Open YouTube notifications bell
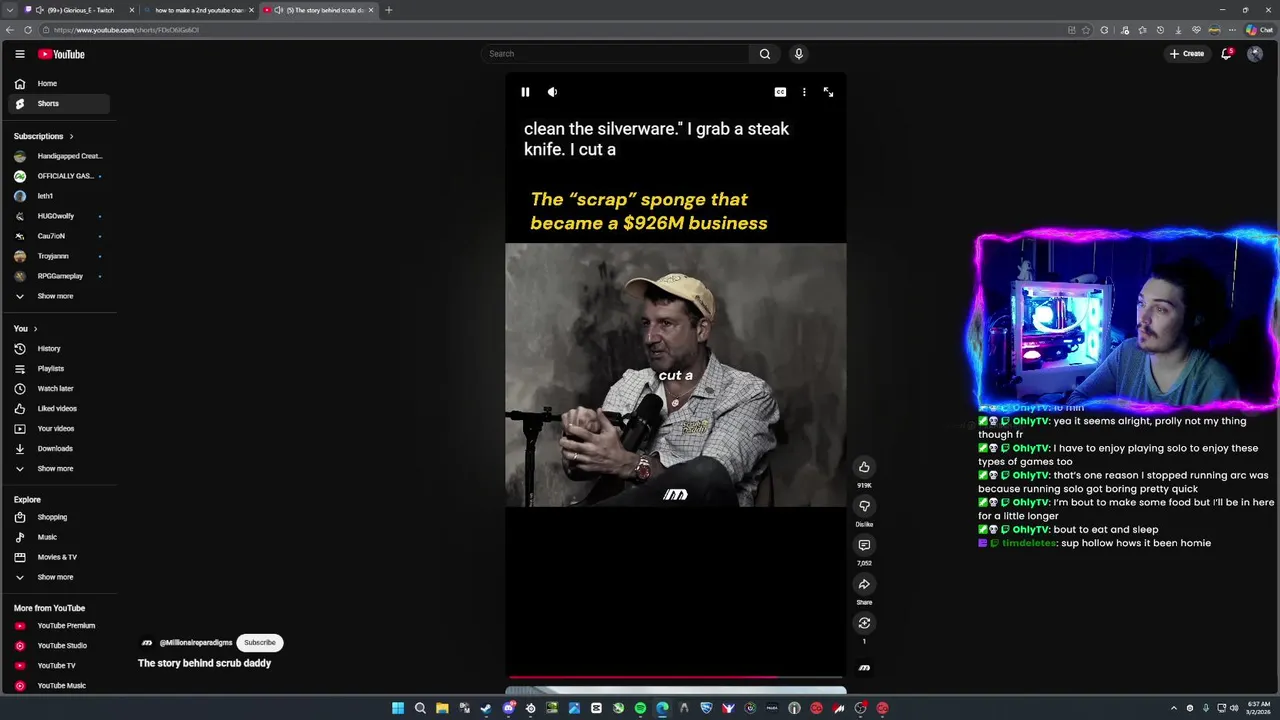This screenshot has width=1280, height=720. [x=1226, y=54]
